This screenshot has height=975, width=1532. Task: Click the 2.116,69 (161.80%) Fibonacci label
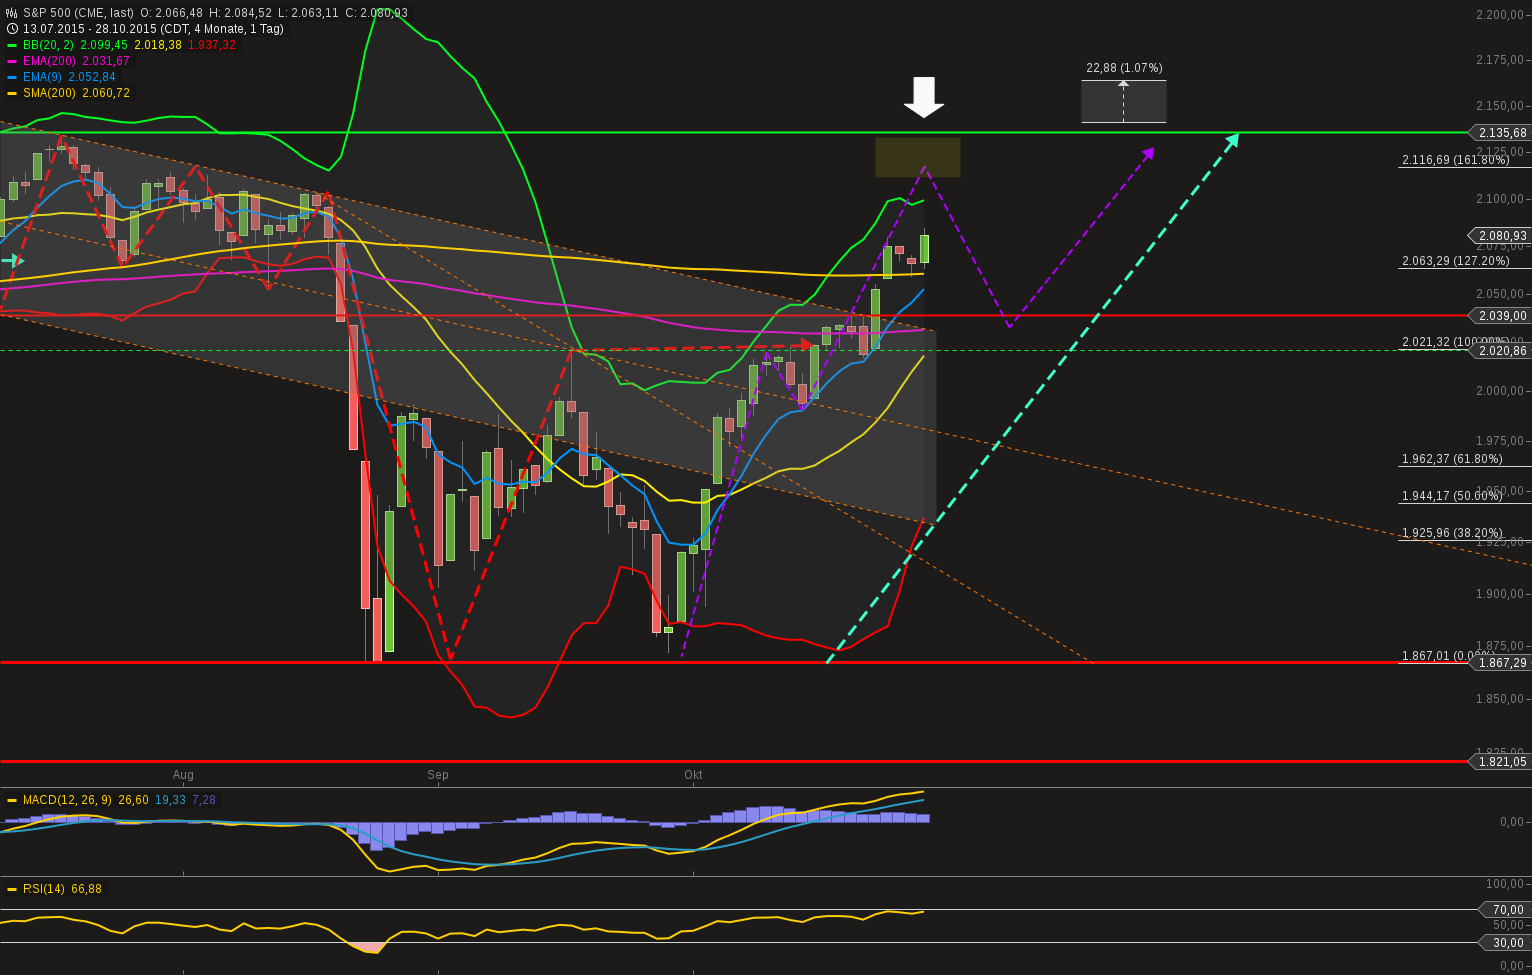click(1455, 160)
